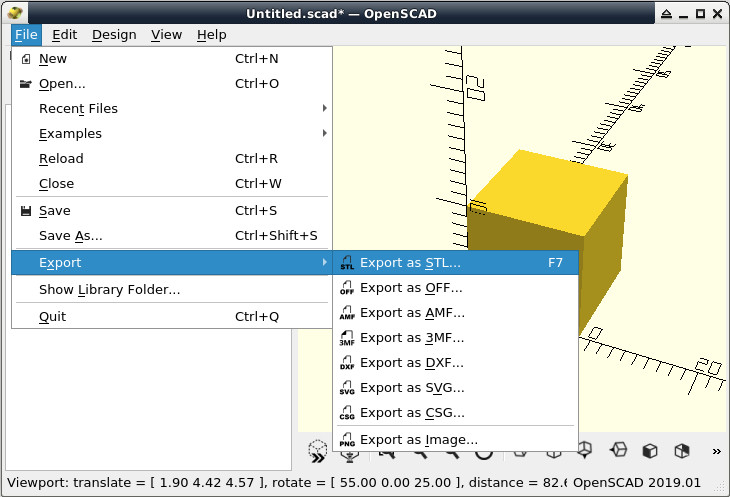Click the window title Untitled.scad* — OpenSCAD
Image resolution: width=730 pixels, height=497 pixels.
coord(341,13)
